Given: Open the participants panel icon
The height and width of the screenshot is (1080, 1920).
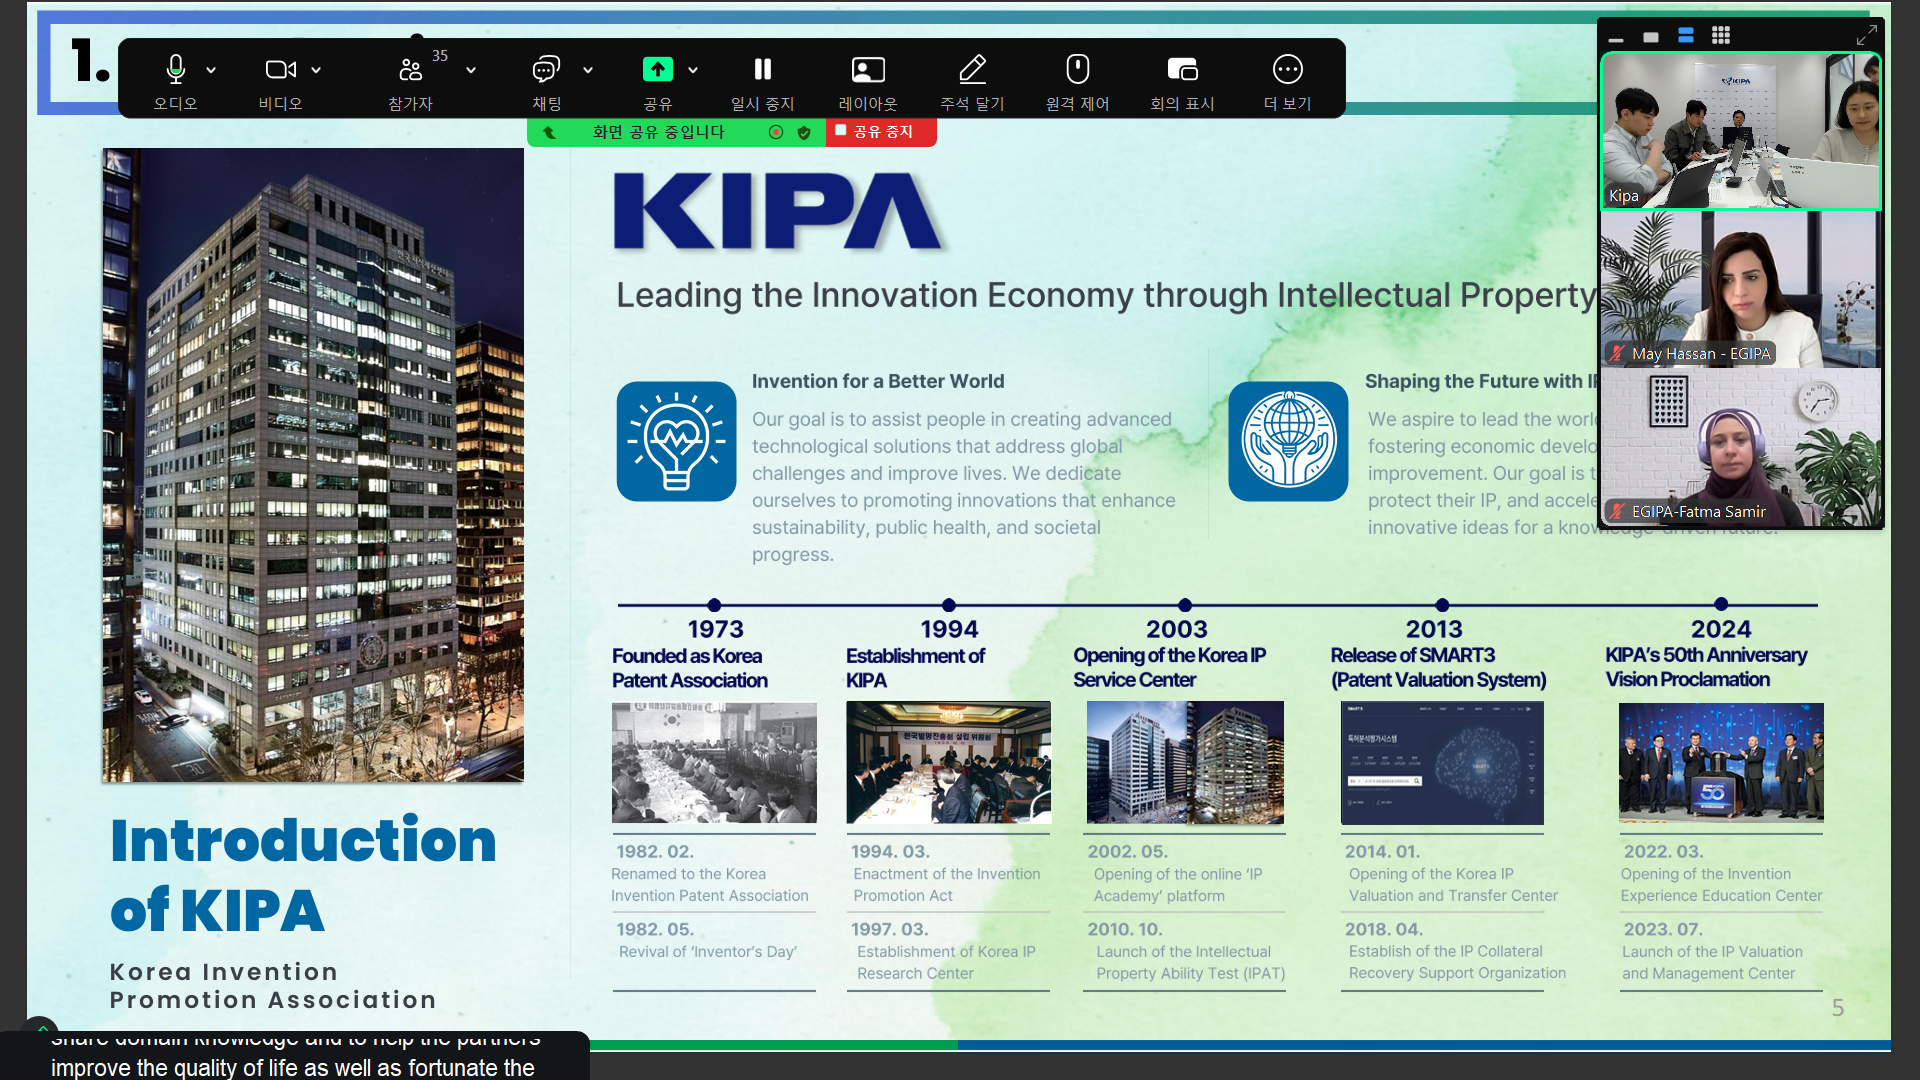Looking at the screenshot, I should (410, 69).
